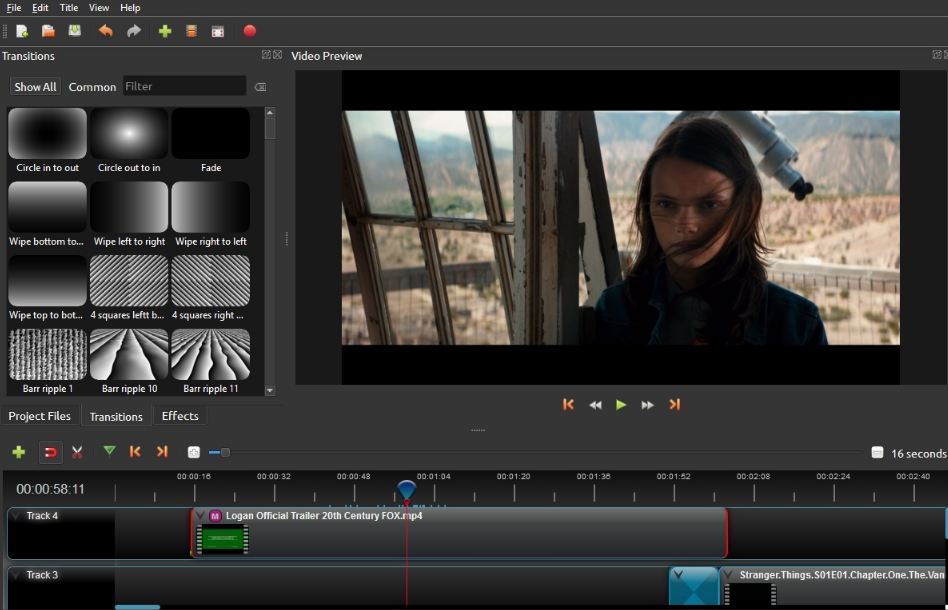Switch to the Project Files tab
The height and width of the screenshot is (610, 948).
(x=39, y=416)
